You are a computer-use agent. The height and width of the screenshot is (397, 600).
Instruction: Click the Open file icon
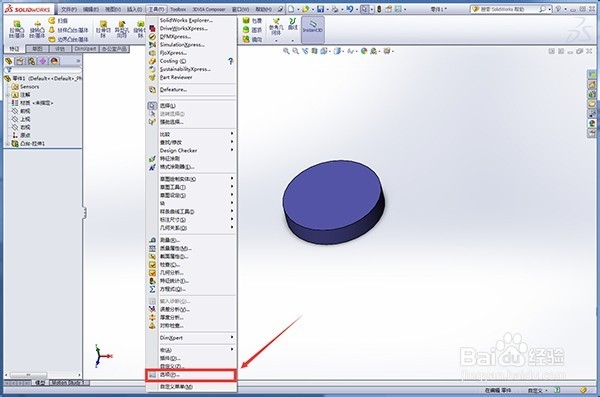pyautogui.click(x=306, y=9)
